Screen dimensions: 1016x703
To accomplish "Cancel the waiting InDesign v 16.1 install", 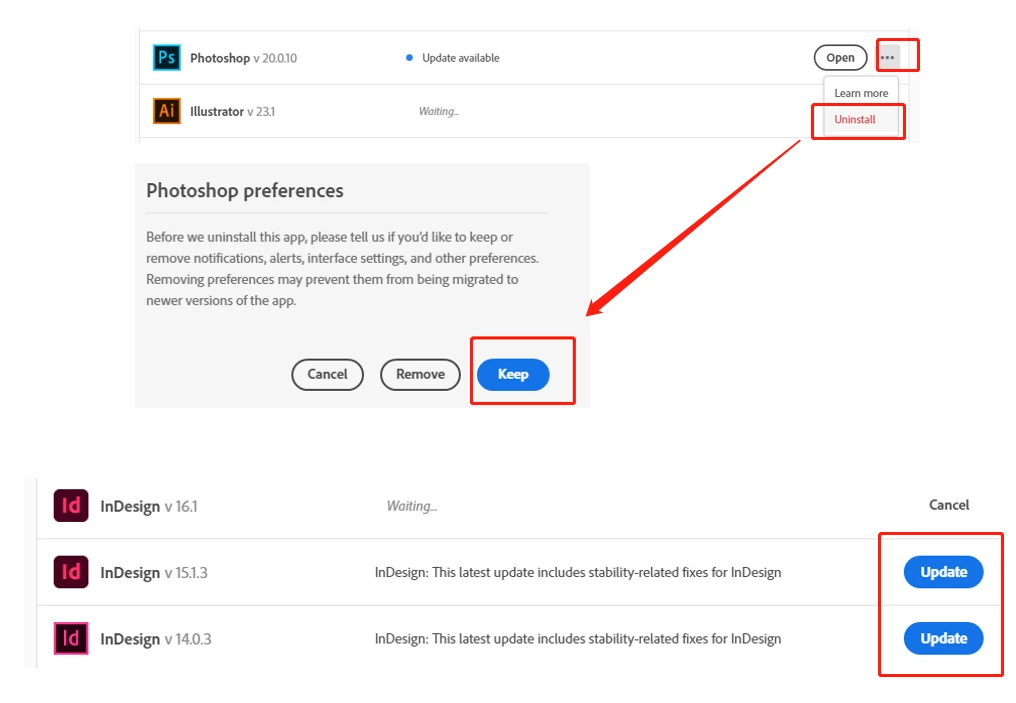I will 949,505.
